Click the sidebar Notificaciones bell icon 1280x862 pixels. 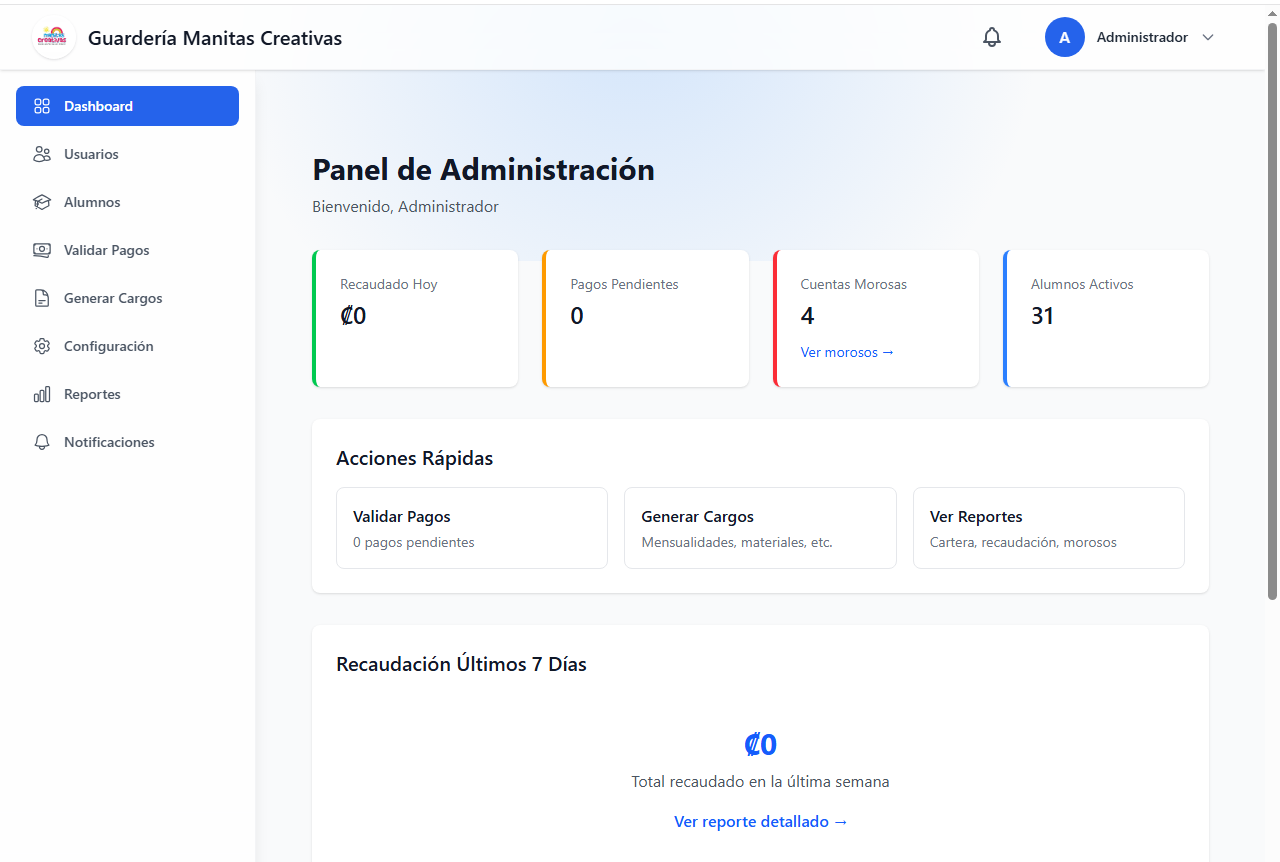42,442
